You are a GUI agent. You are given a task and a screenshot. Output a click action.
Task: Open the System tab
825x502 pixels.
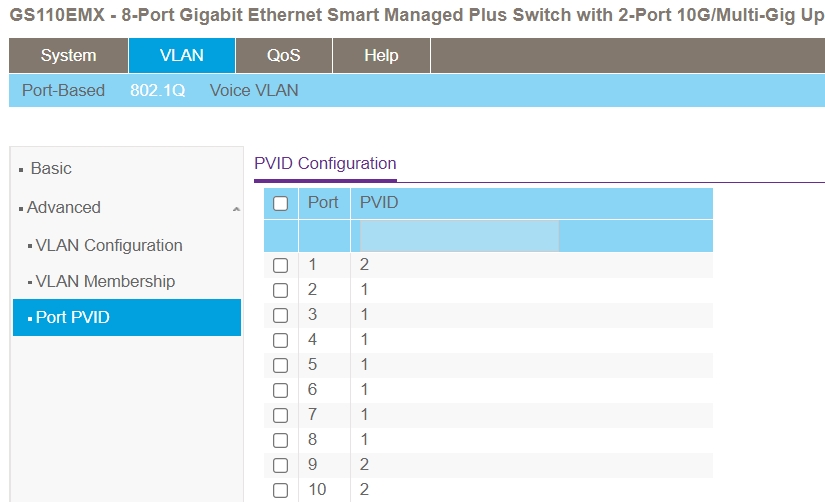coord(69,56)
